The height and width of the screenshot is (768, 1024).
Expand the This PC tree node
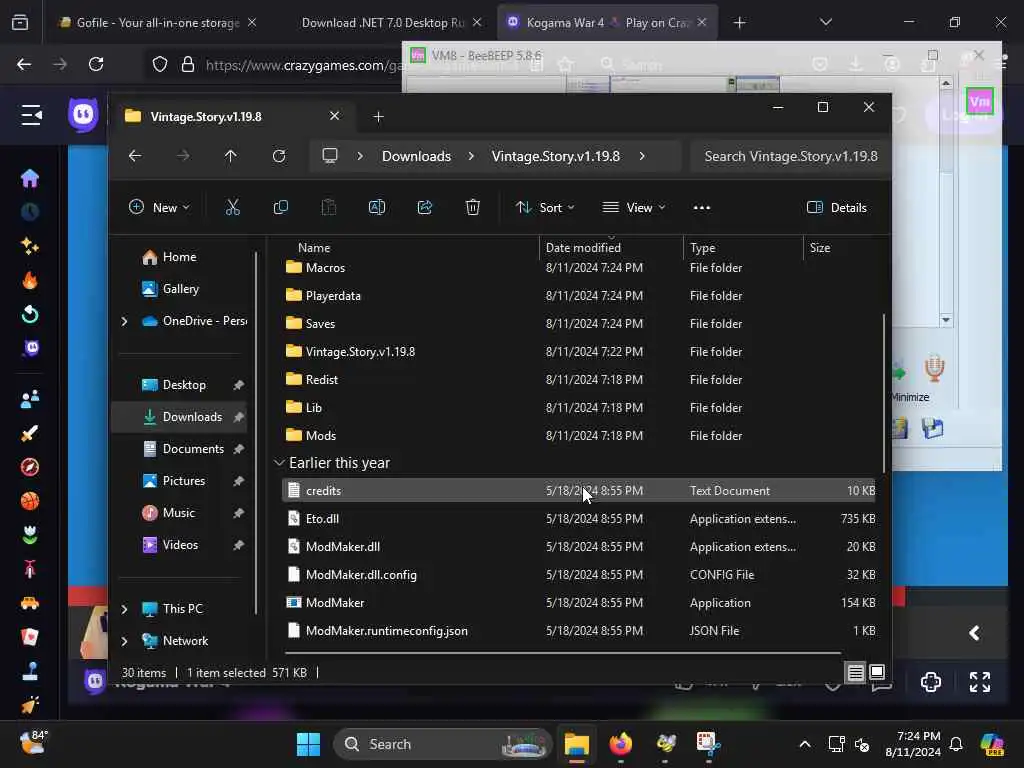[124, 609]
